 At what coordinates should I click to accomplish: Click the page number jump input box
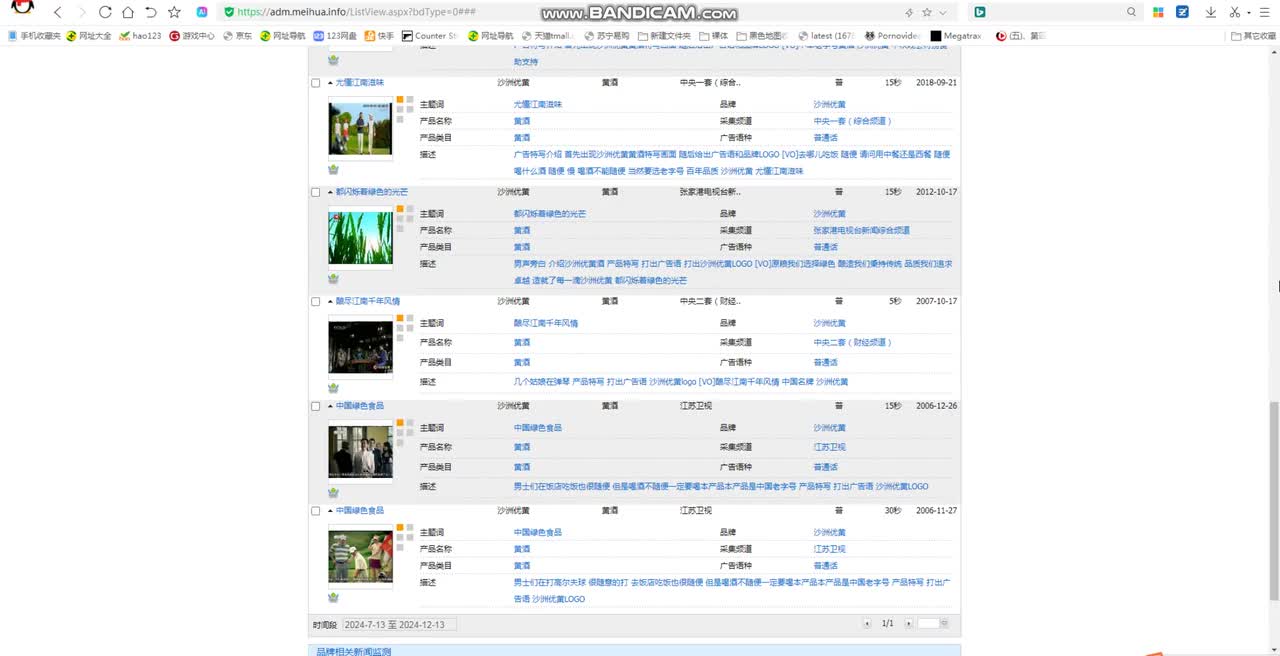click(928, 624)
